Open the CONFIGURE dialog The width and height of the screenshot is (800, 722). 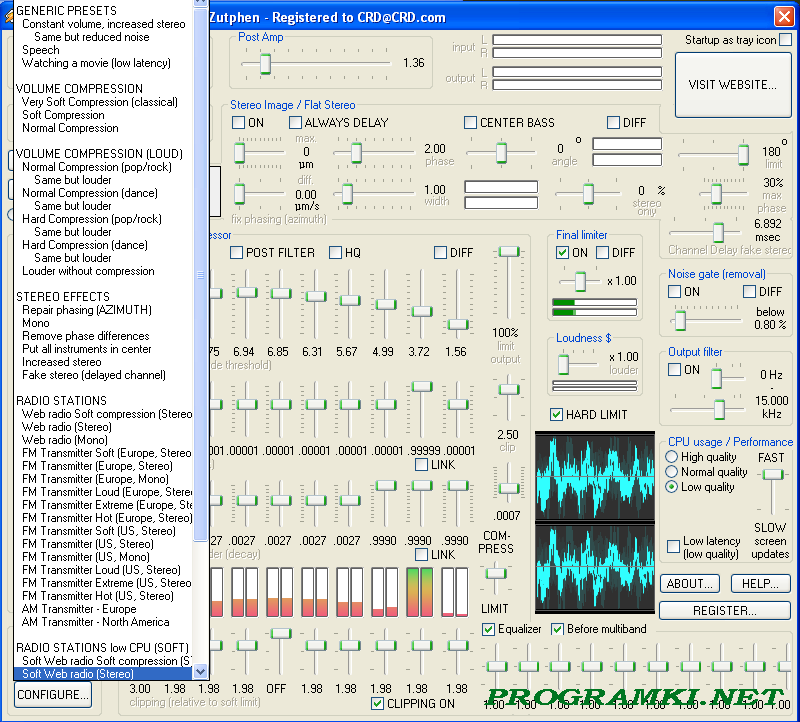(52, 695)
